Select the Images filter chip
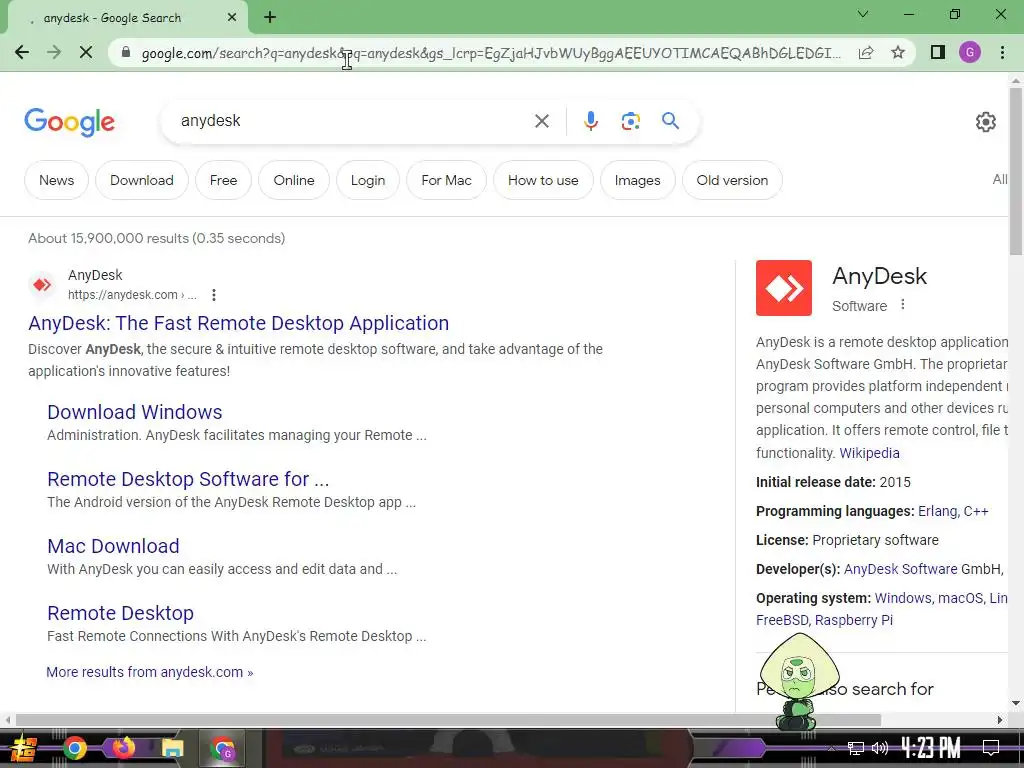The image size is (1024, 768). point(637,180)
